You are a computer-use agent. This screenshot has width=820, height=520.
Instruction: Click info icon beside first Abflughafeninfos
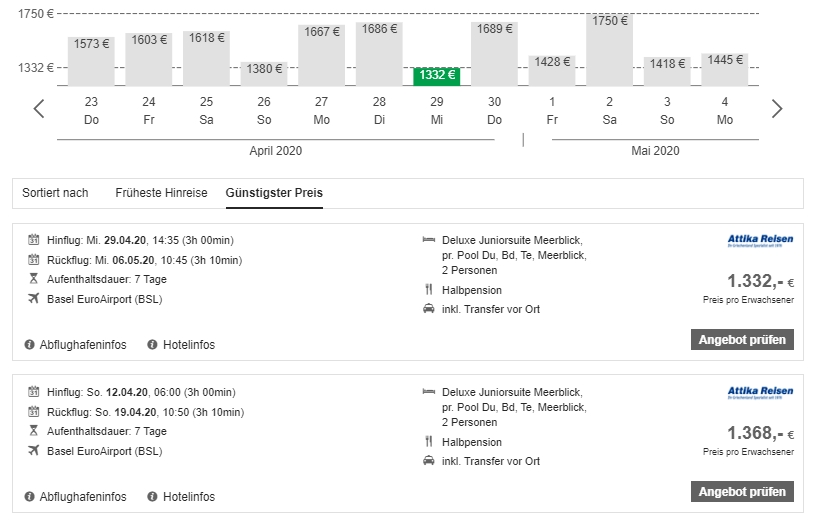[30, 345]
